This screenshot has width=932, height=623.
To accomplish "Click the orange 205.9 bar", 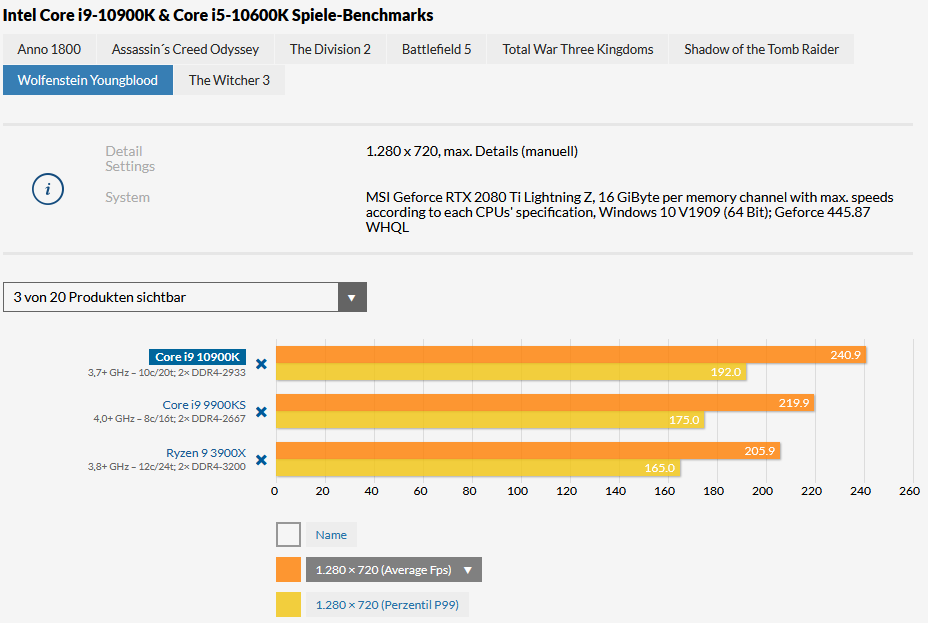I will [528, 451].
